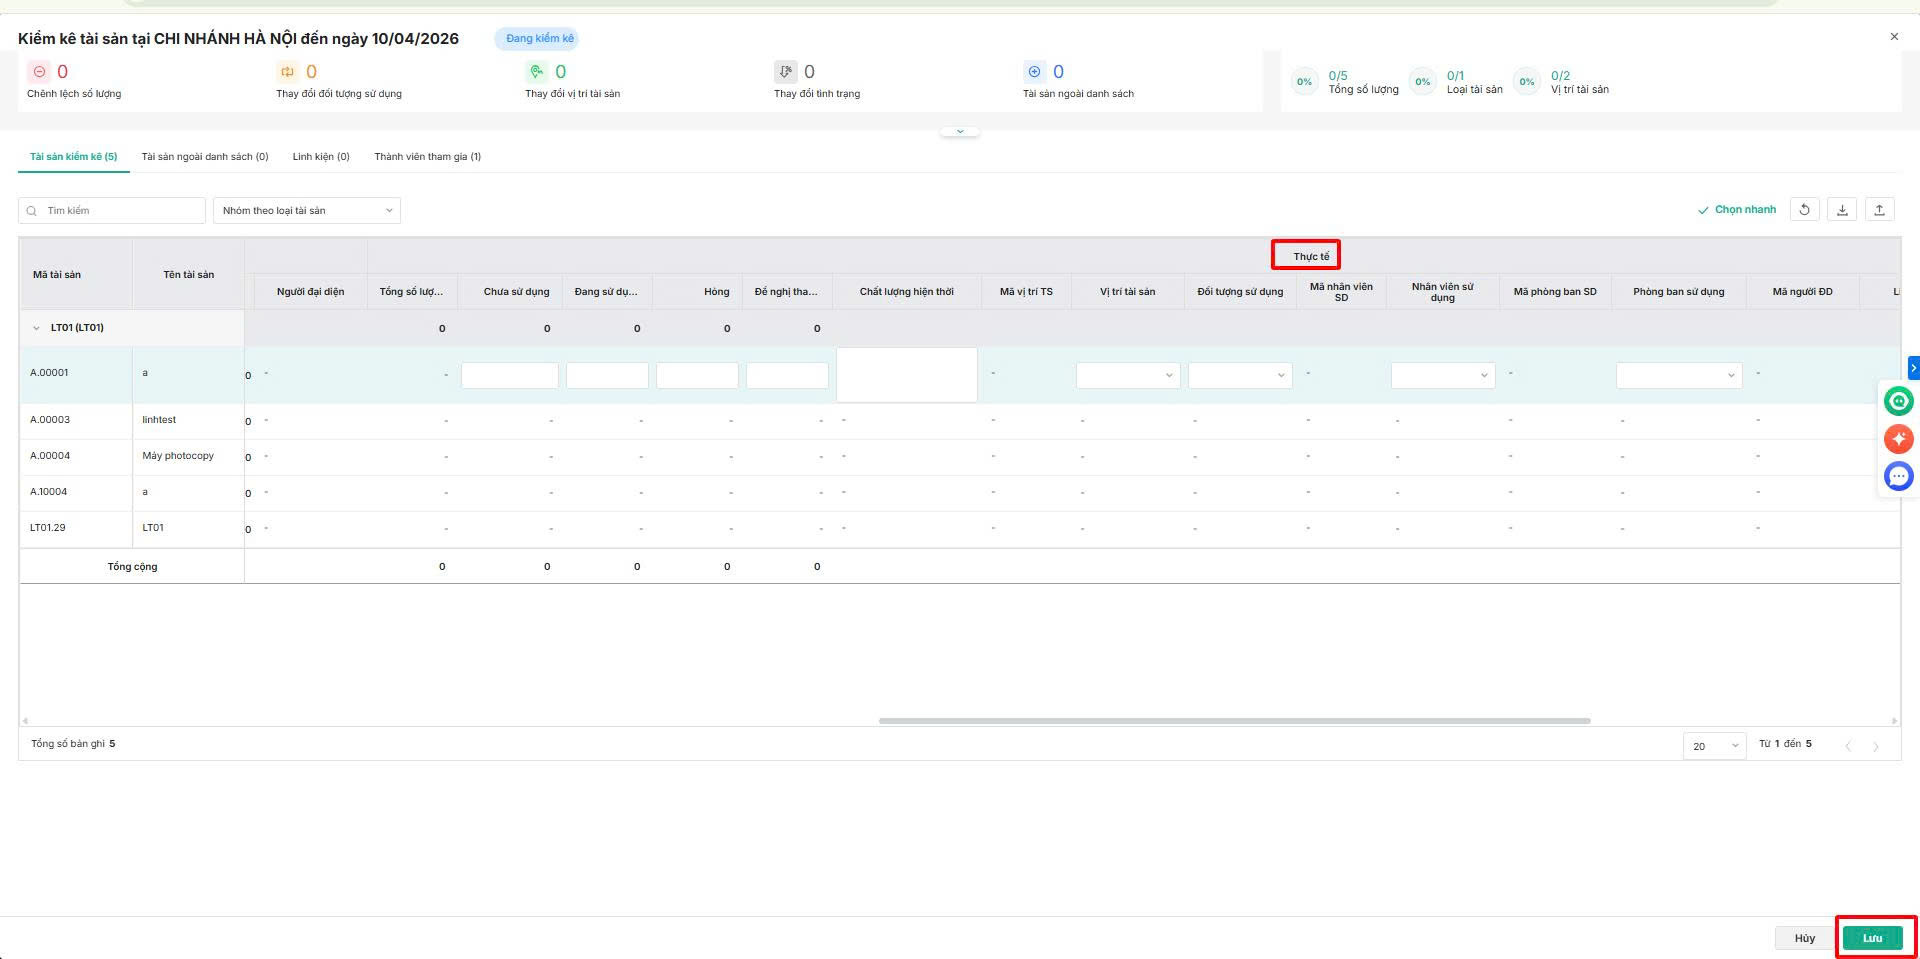Click the download icon in the table toolbar

click(x=1842, y=210)
